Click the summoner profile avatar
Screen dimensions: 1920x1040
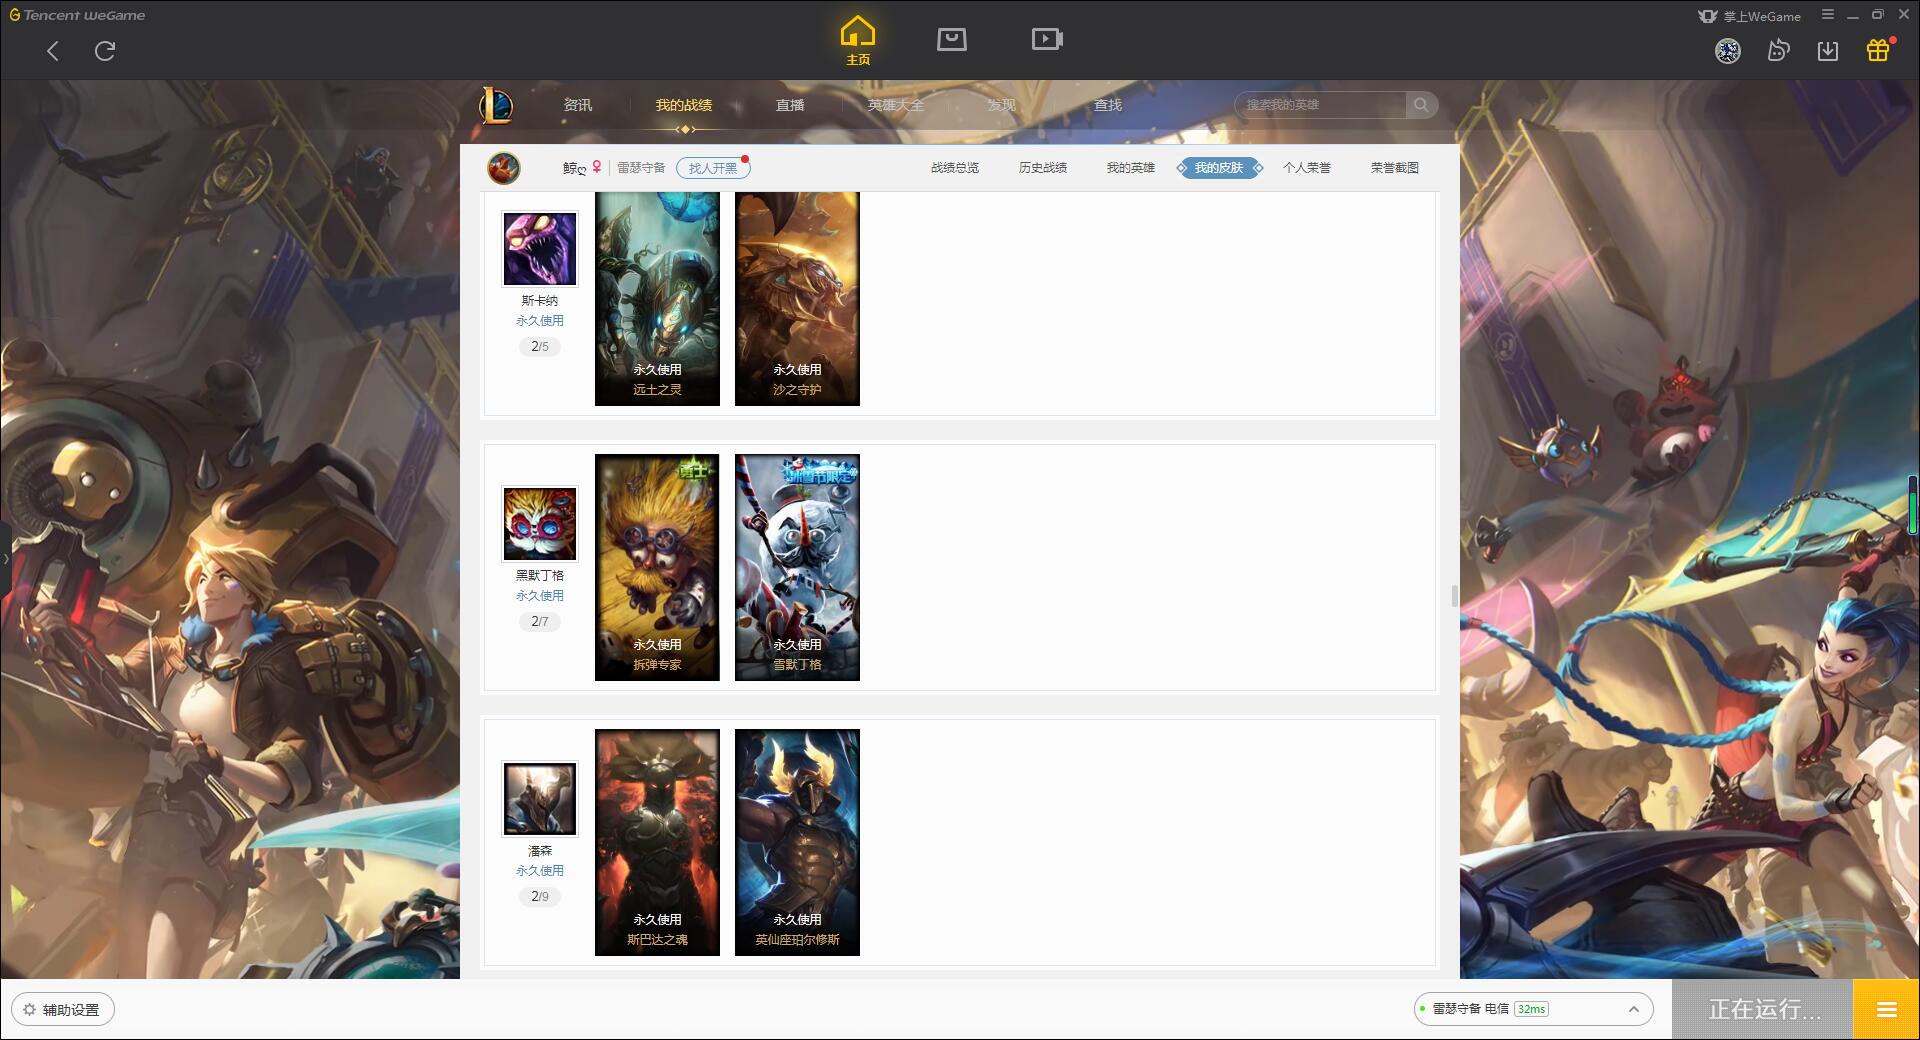[504, 168]
